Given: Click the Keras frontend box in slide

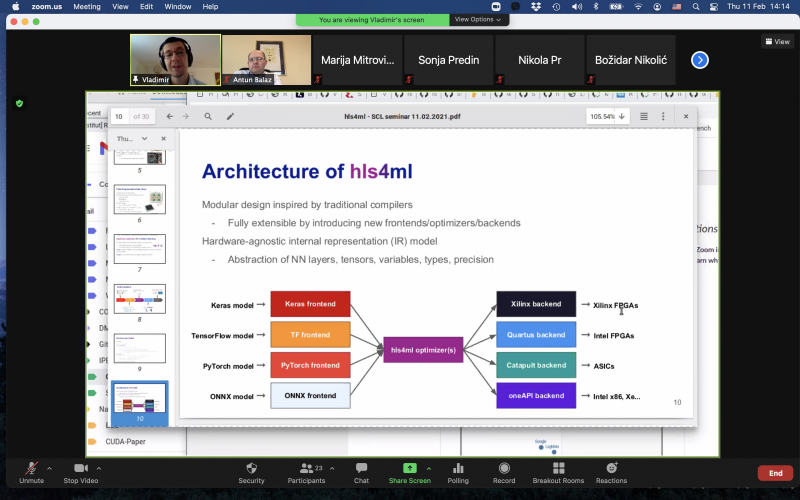Looking at the screenshot, I should click(x=310, y=304).
